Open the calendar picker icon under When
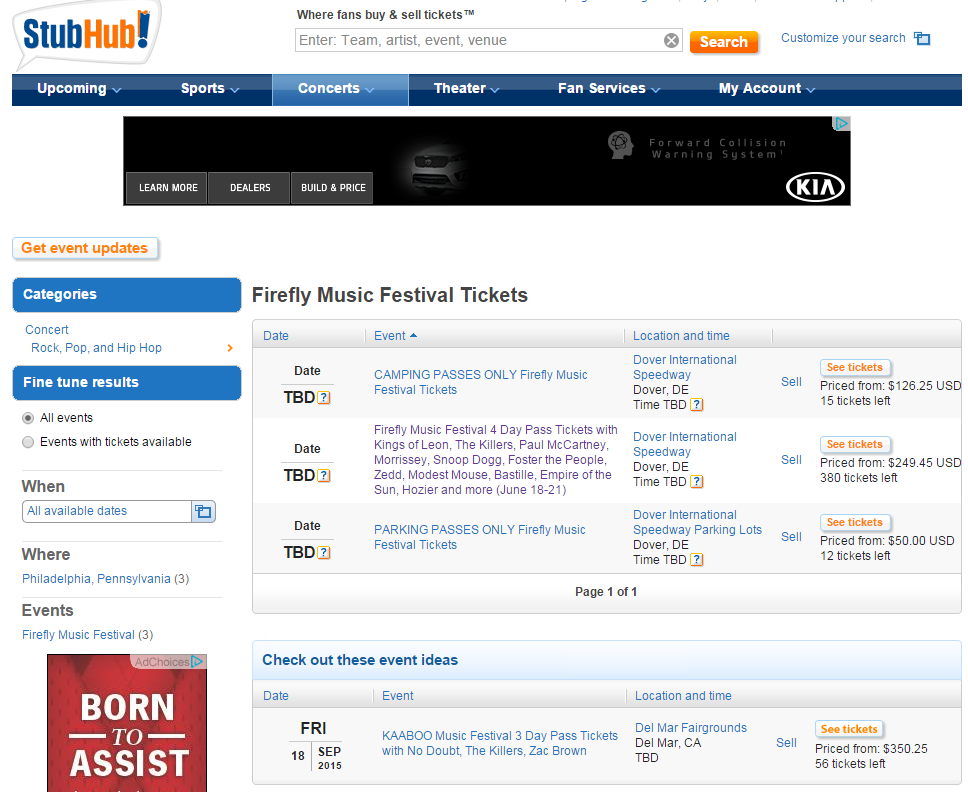This screenshot has height=792, width=968. (203, 512)
